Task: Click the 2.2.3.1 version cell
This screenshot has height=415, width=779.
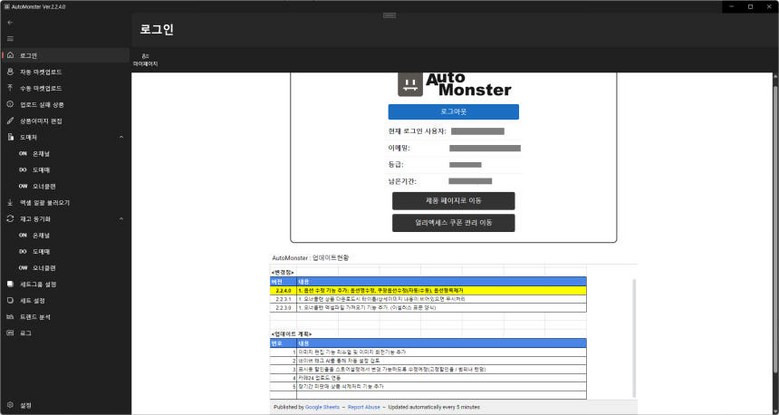Action: 283,299
